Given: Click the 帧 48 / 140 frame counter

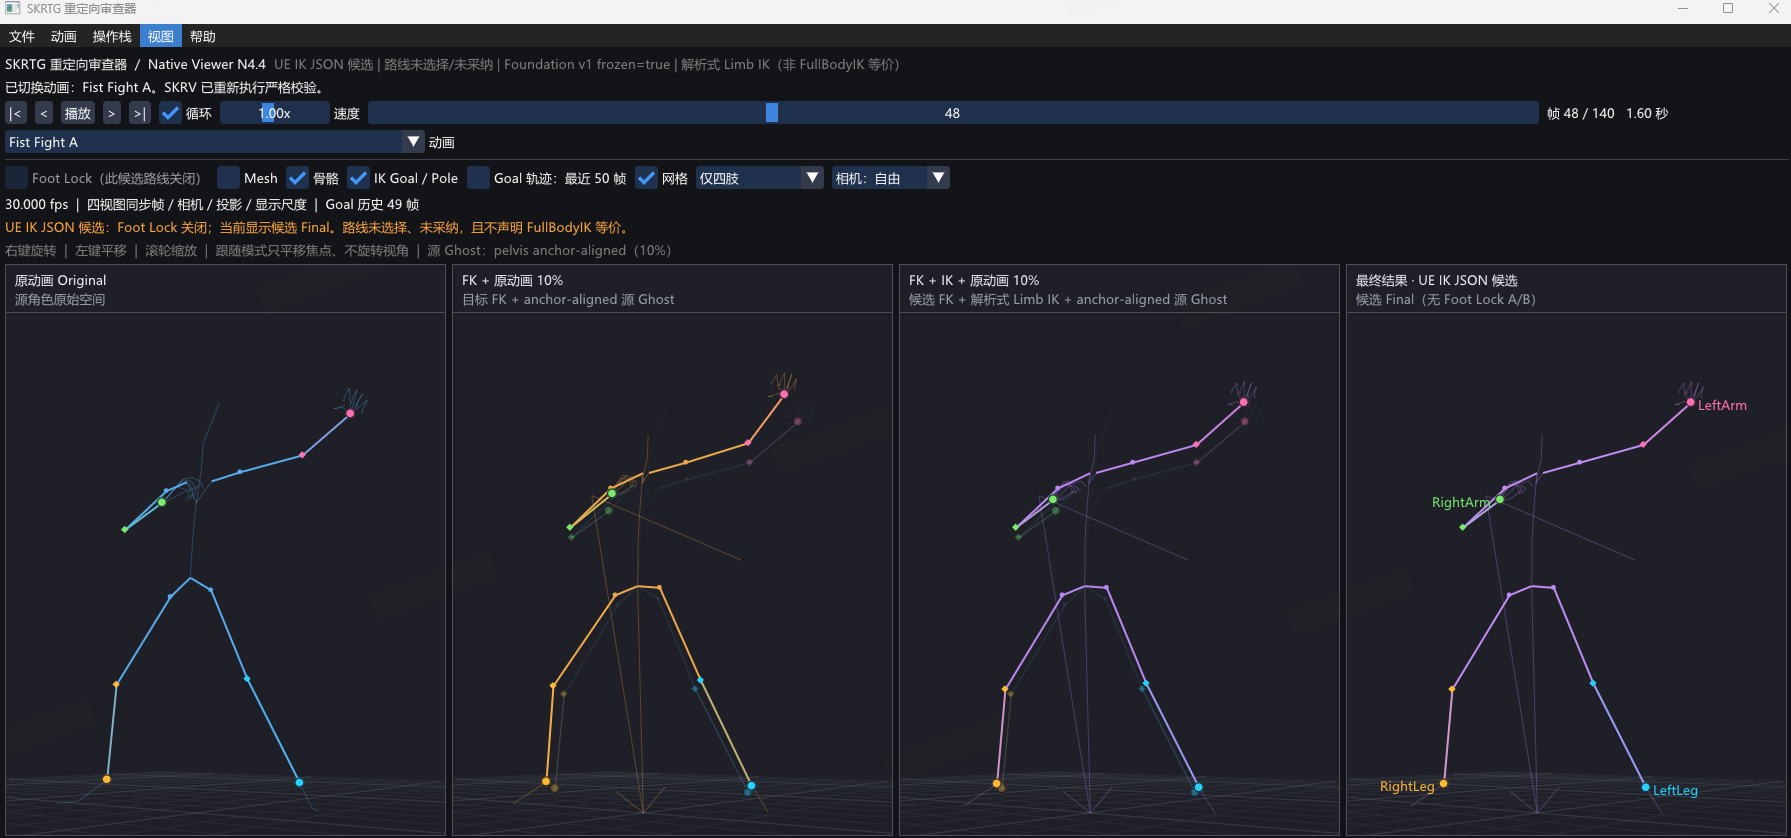Looking at the screenshot, I should (1580, 113).
